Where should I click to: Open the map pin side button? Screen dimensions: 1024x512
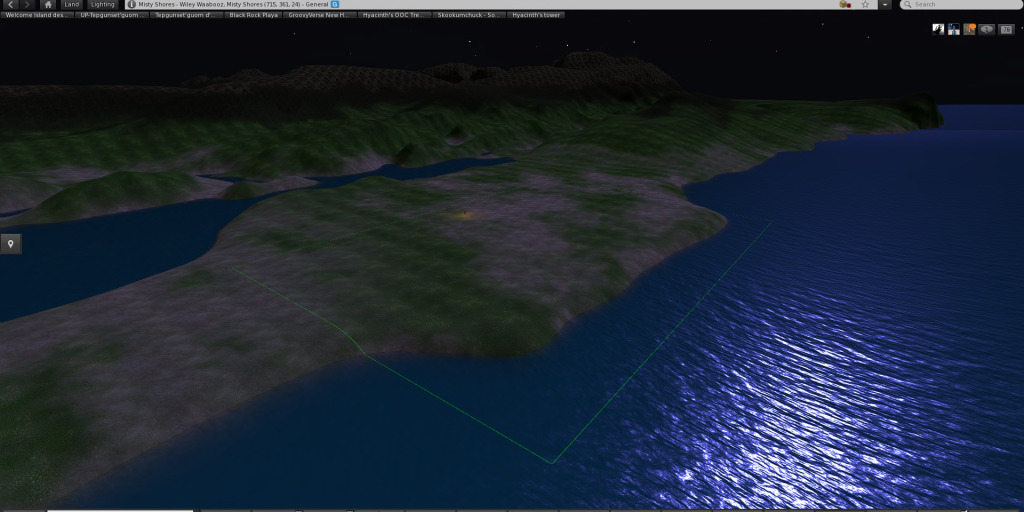pyautogui.click(x=11, y=244)
